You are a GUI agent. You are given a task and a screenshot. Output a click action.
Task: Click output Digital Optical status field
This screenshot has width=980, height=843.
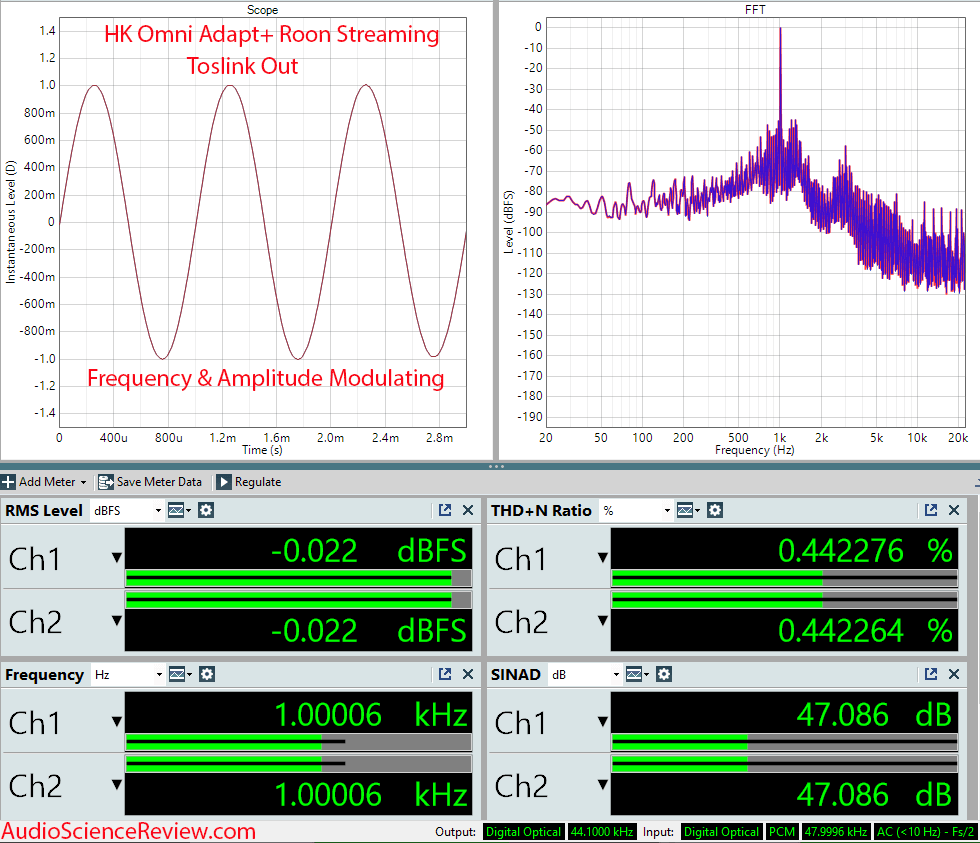[x=523, y=832]
